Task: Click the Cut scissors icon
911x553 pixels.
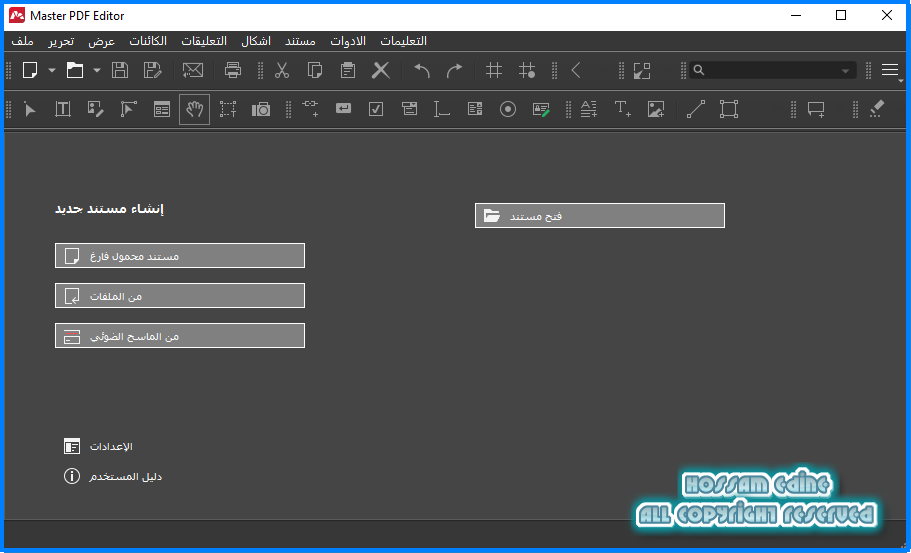Action: pyautogui.click(x=282, y=70)
